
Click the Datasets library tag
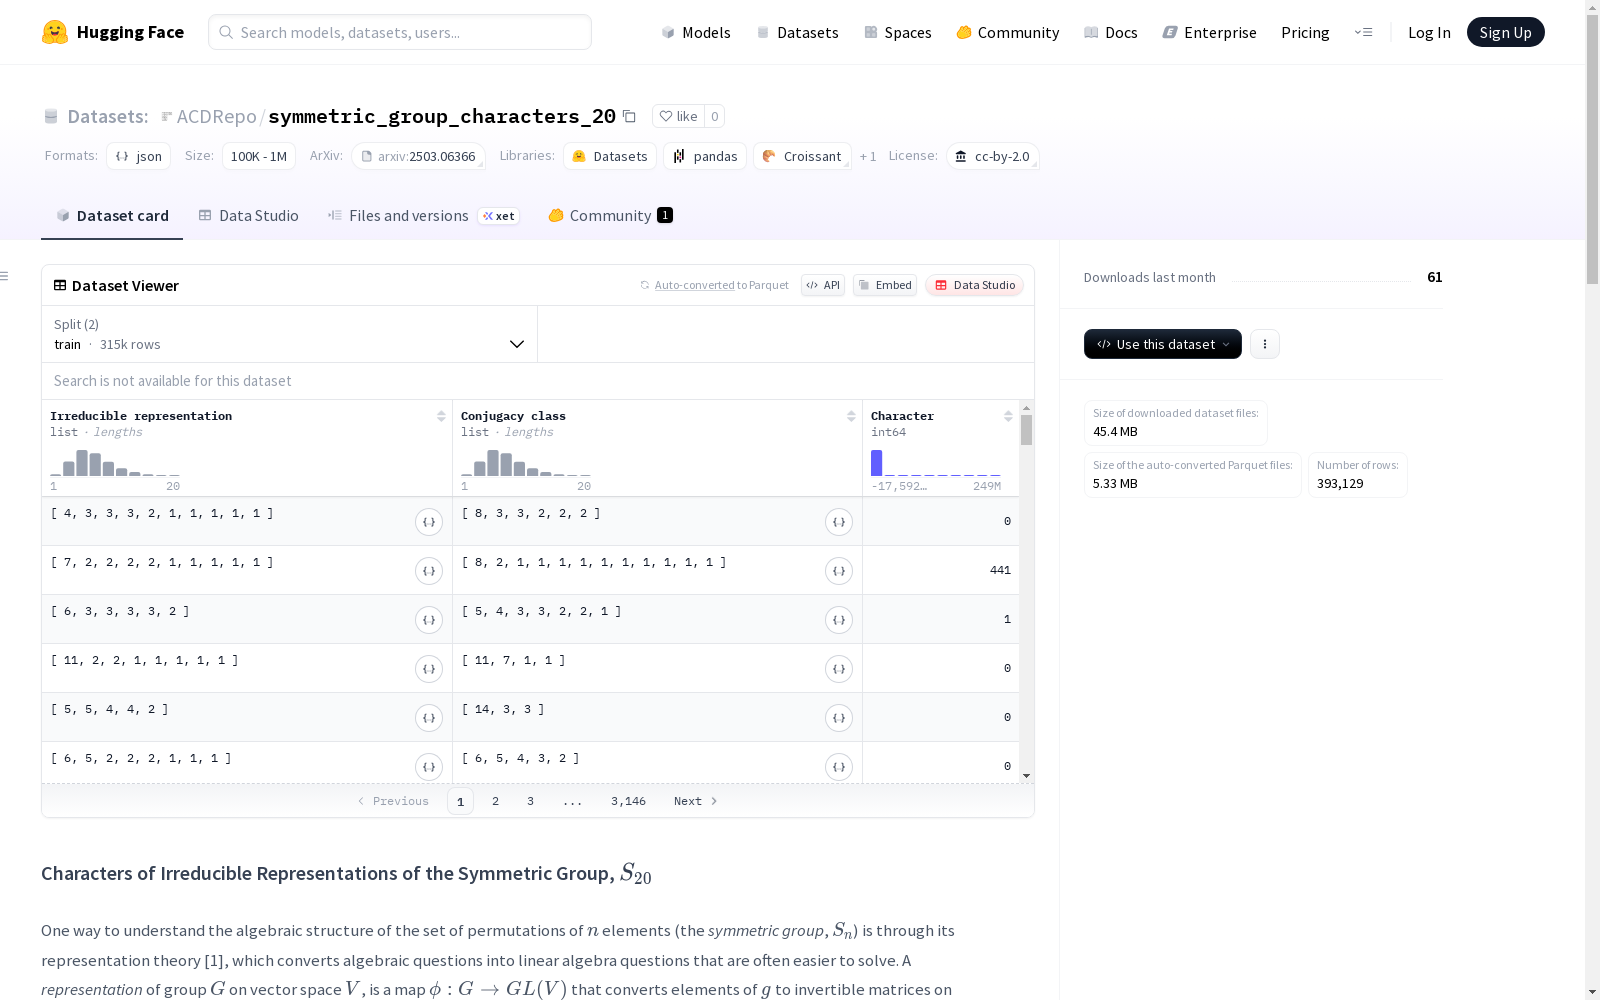pyautogui.click(x=610, y=156)
